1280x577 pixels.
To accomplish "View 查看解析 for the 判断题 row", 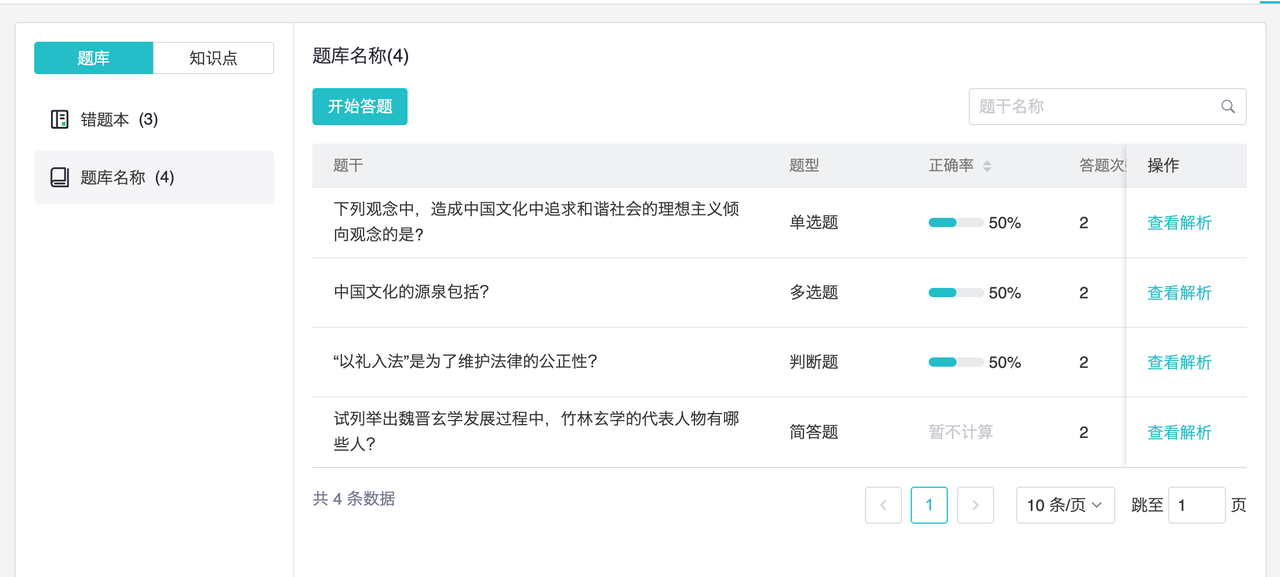I will [1179, 363].
